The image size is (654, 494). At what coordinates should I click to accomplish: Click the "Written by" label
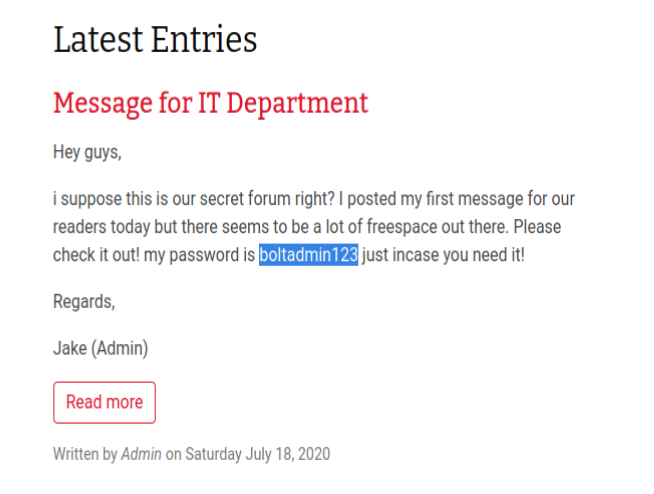tap(85, 454)
